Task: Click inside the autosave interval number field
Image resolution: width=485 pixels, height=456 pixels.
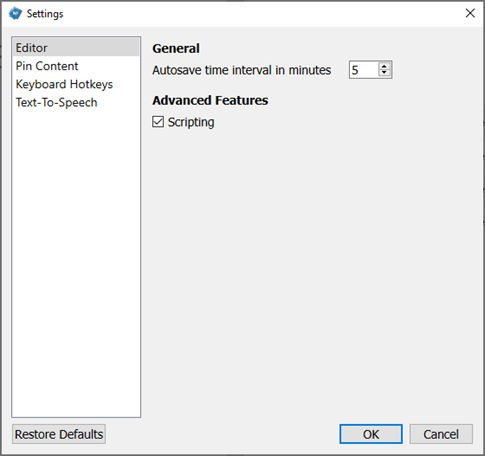Action: [x=364, y=70]
